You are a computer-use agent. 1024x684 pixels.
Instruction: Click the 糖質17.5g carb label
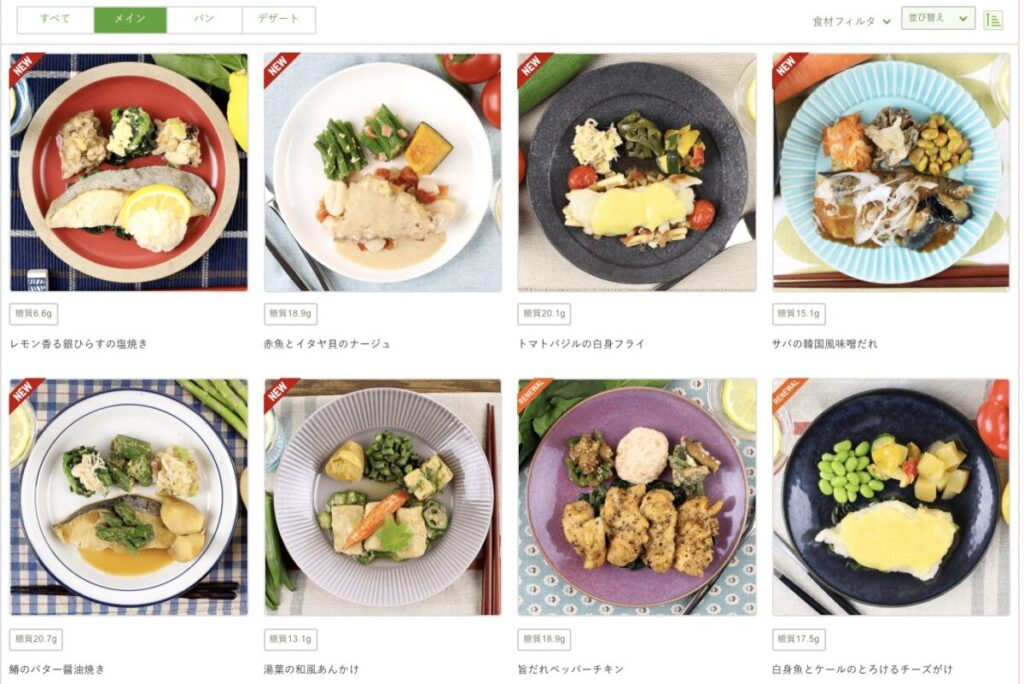click(x=798, y=639)
